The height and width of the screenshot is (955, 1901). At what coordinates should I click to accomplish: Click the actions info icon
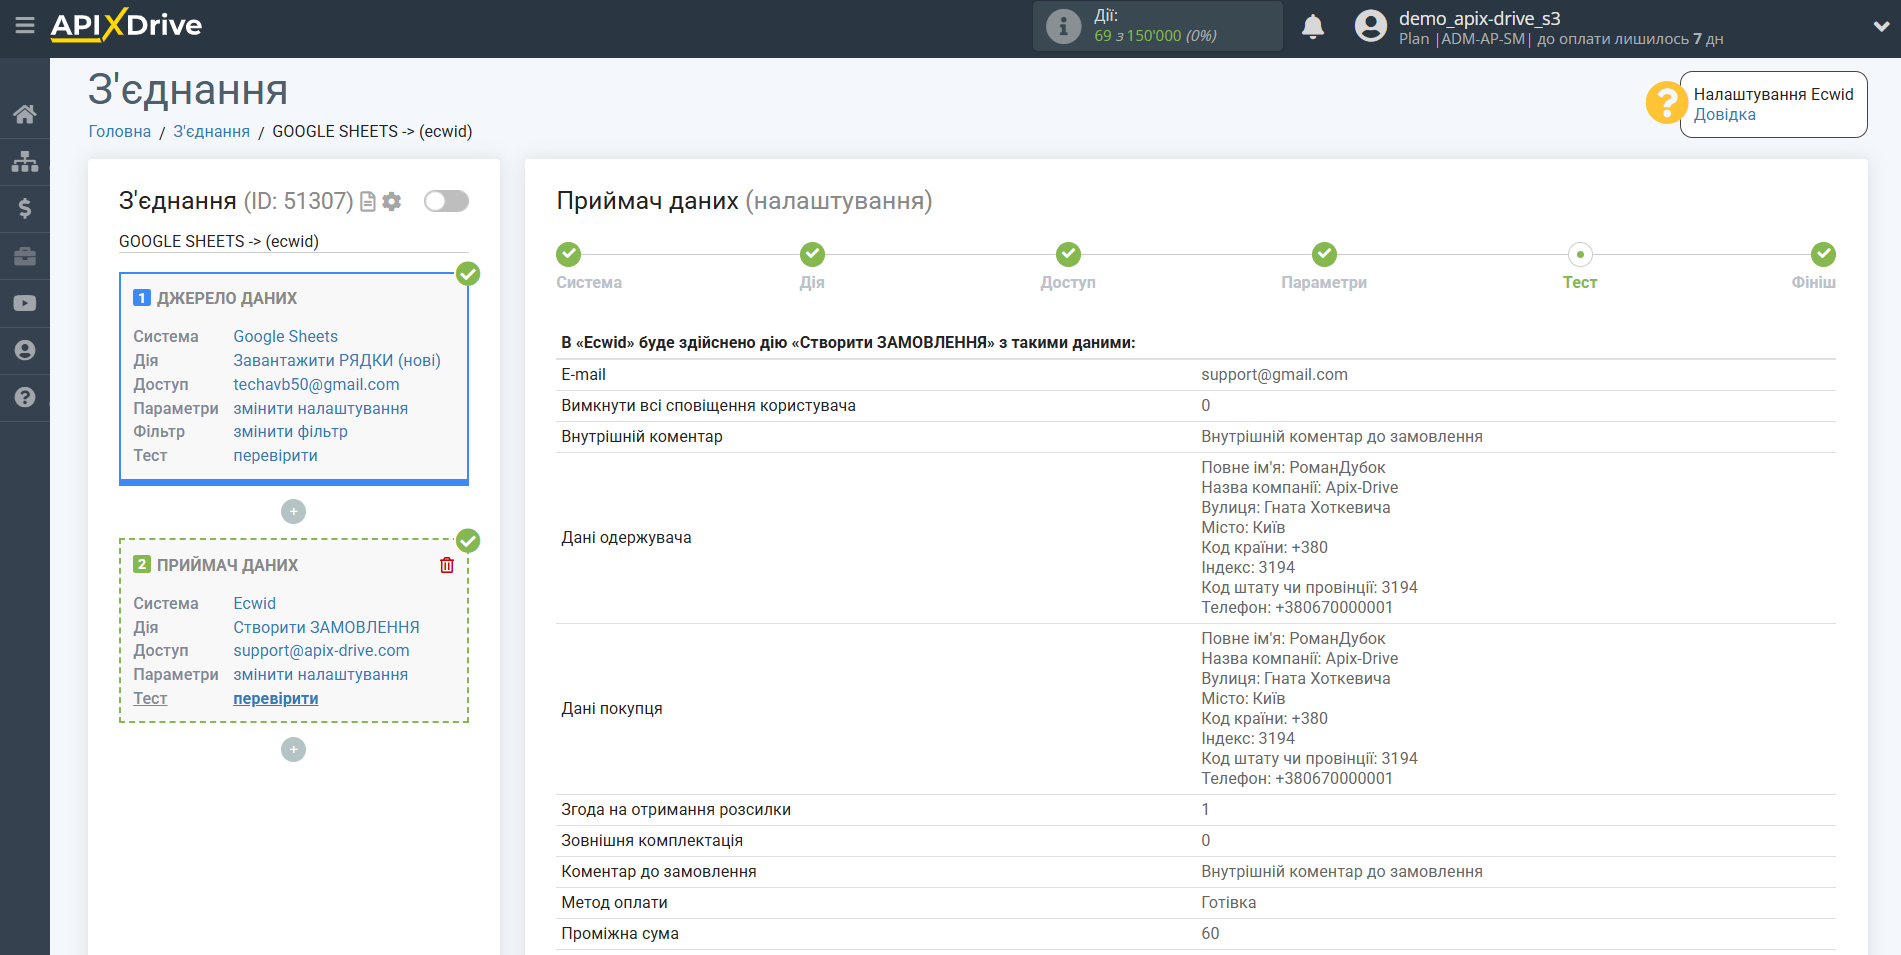(x=1063, y=26)
